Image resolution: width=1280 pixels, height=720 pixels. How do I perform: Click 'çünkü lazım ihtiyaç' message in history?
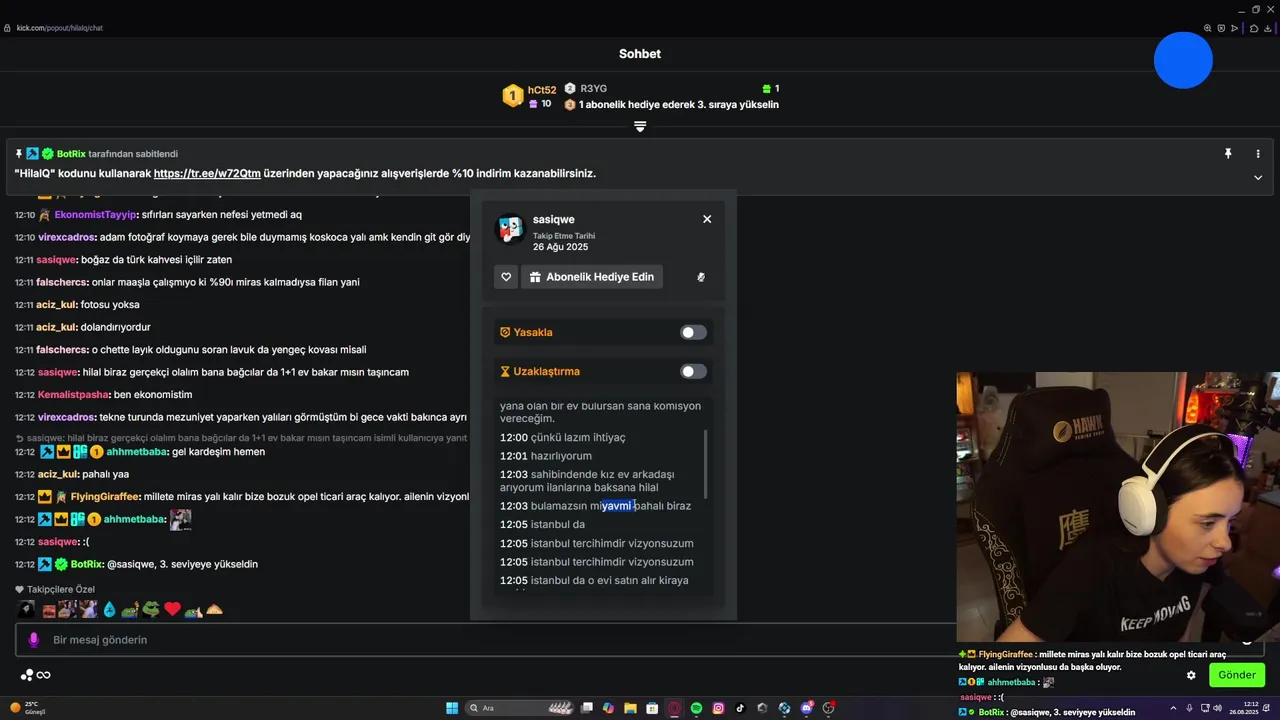coord(563,437)
